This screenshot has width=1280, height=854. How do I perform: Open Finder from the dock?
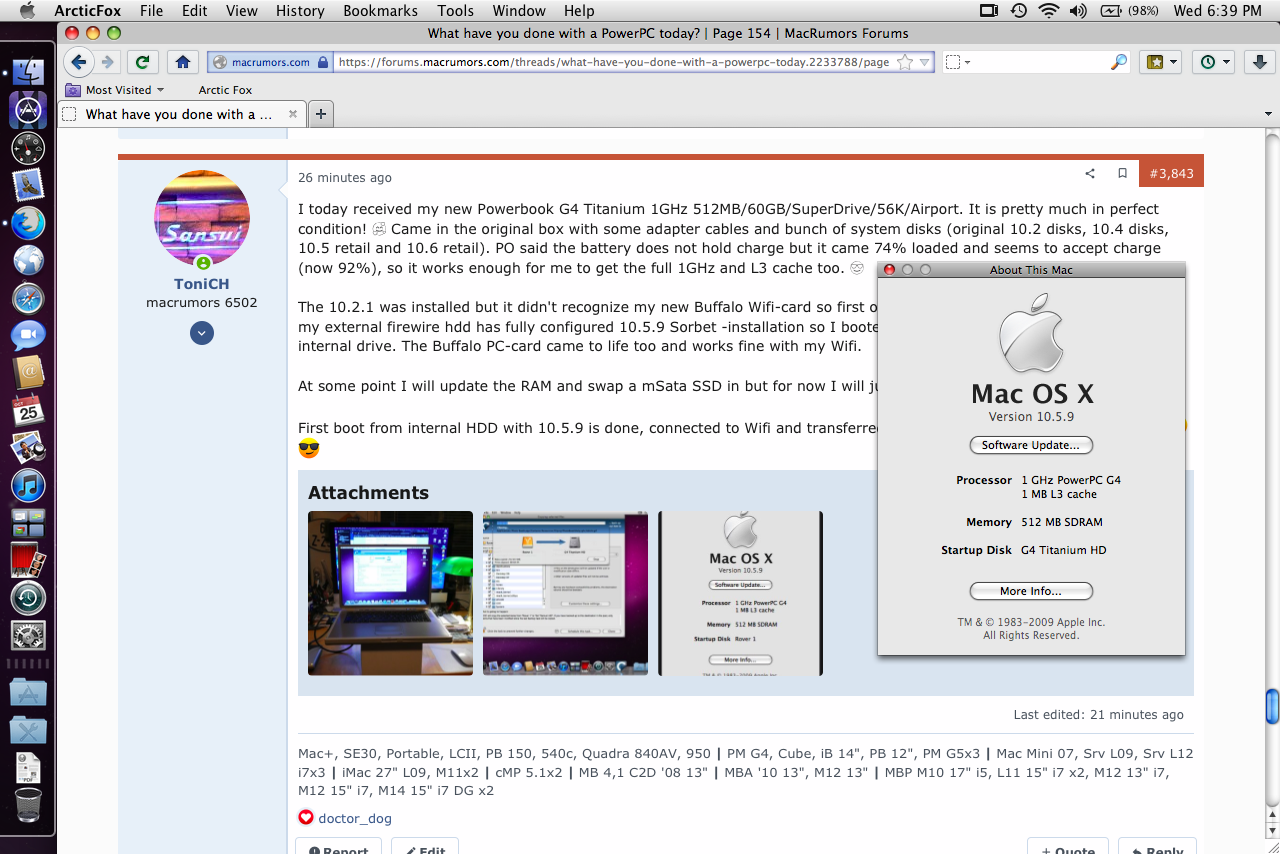tap(28, 72)
